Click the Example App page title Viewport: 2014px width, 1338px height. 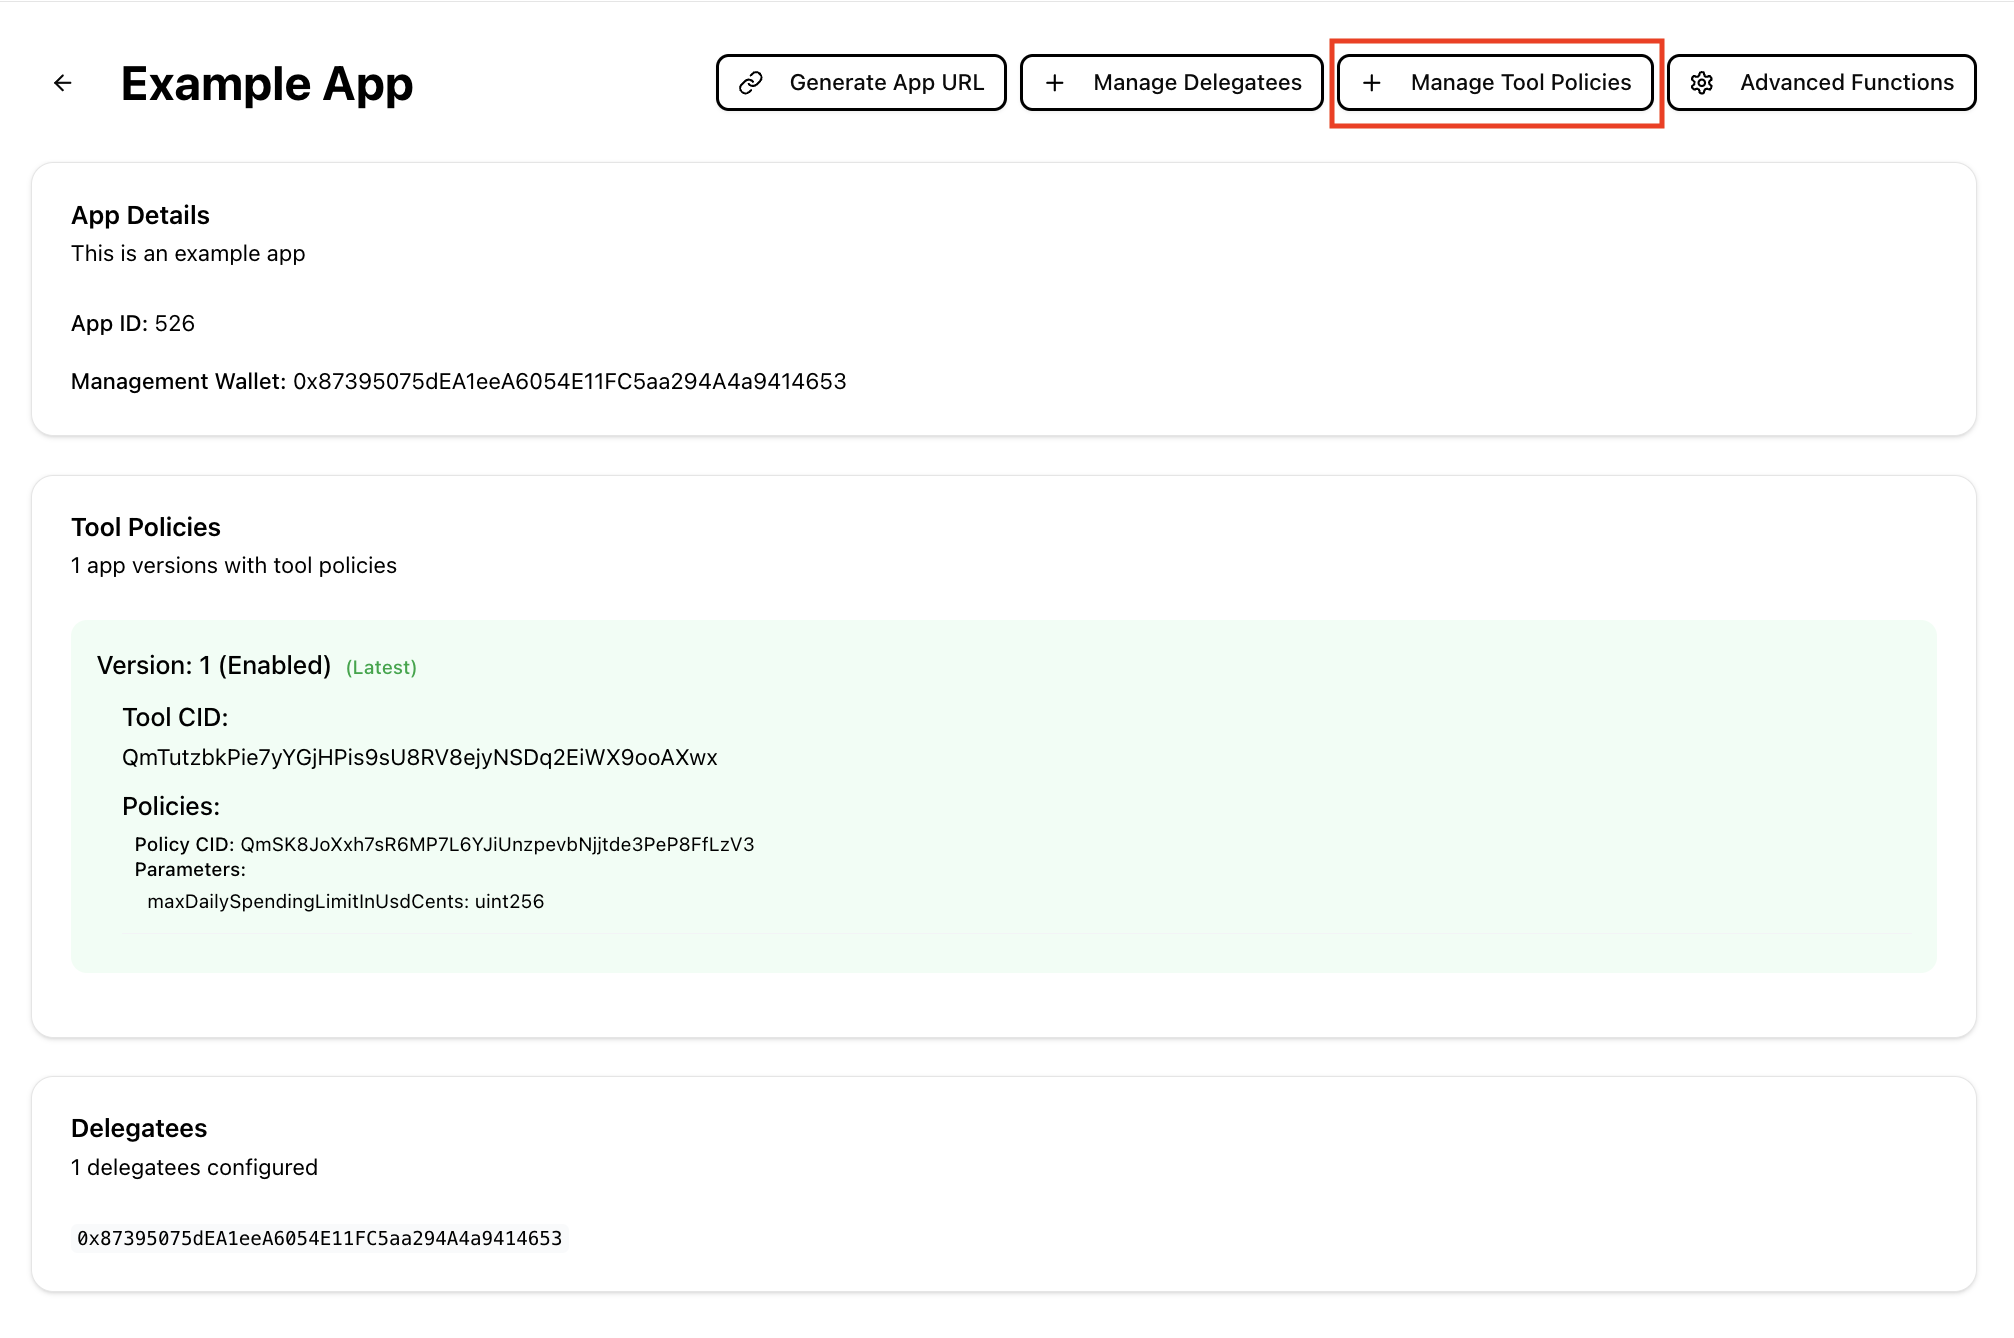(267, 84)
